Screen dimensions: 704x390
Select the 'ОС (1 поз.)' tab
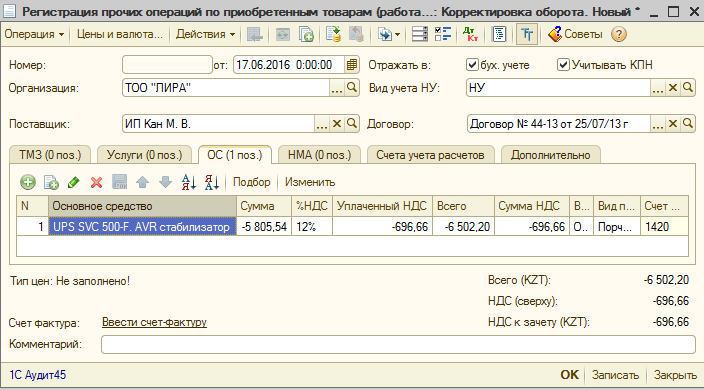tap(234, 155)
